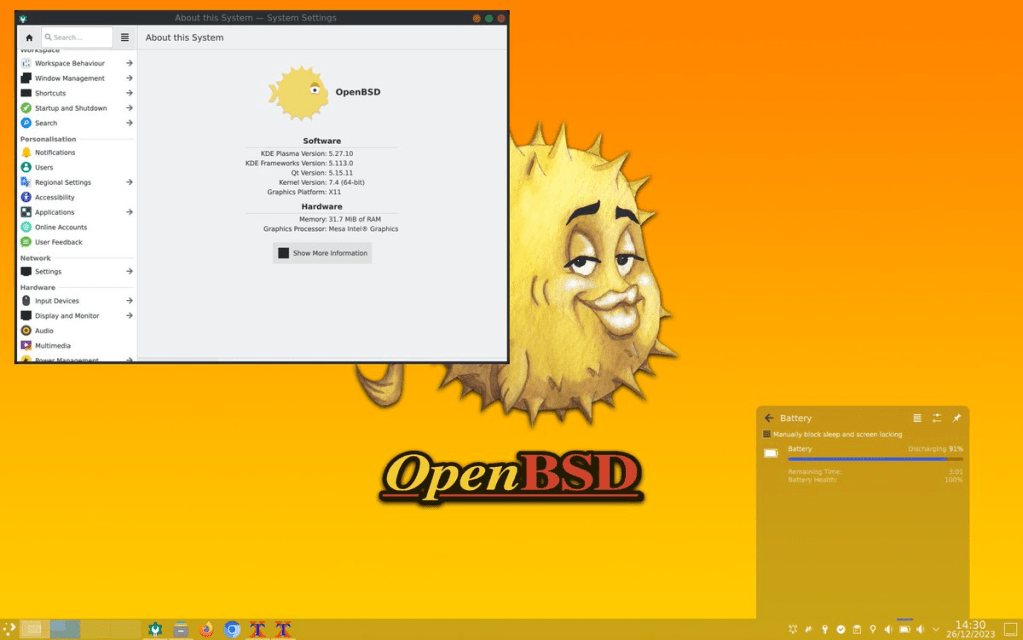The height and width of the screenshot is (640, 1023).
Task: Click the battery icon in the system tray
Action: (x=904, y=629)
